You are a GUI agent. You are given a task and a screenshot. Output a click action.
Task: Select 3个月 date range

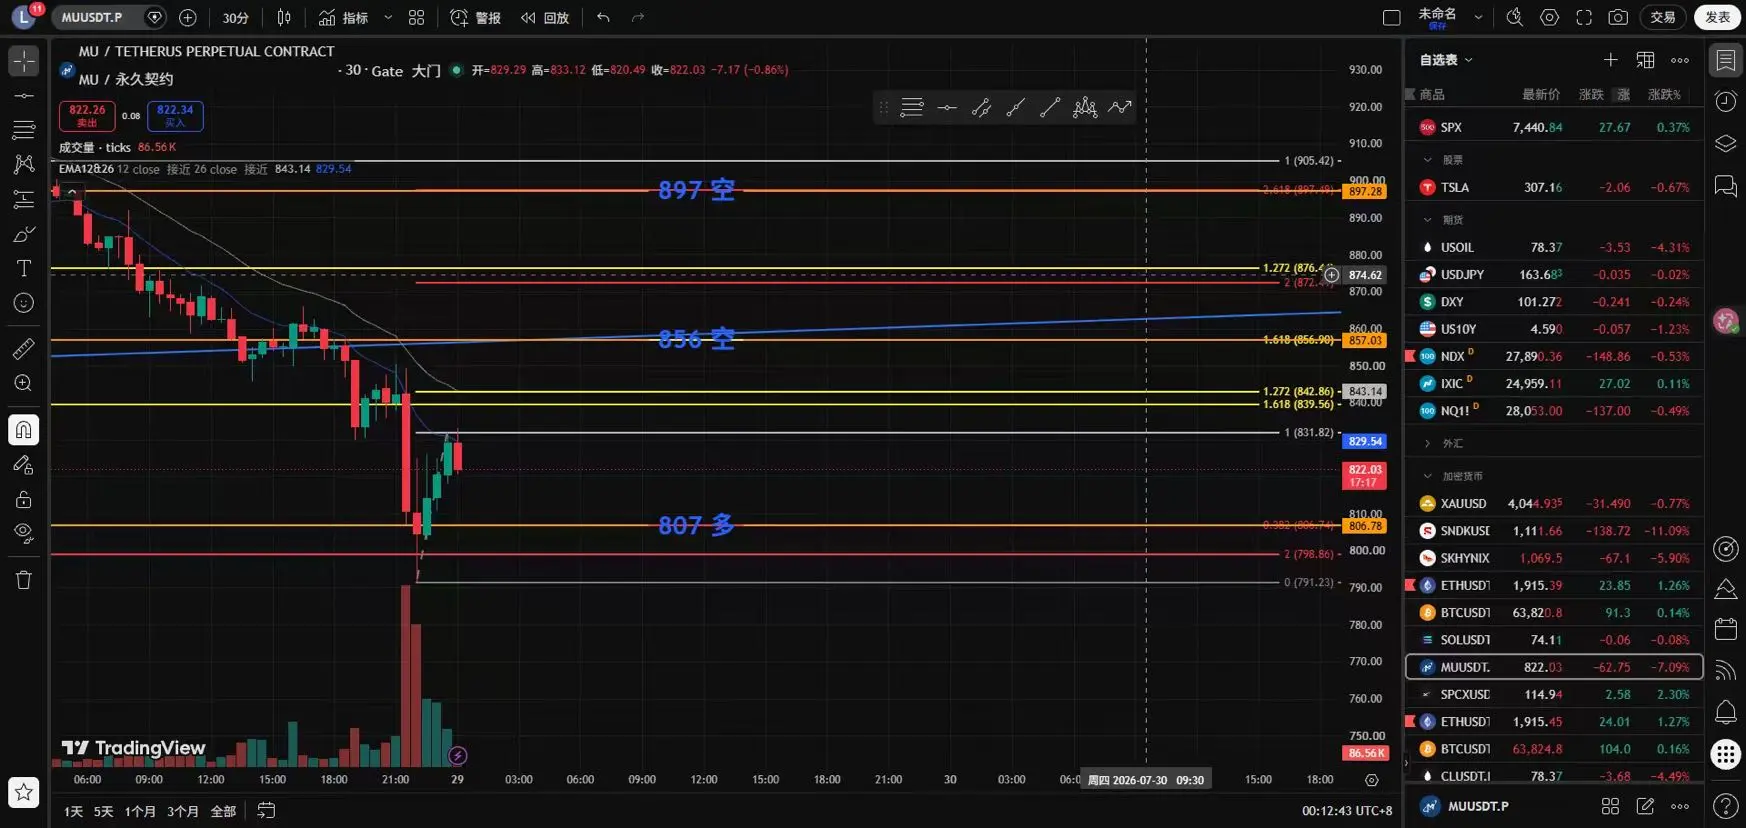pos(183,811)
